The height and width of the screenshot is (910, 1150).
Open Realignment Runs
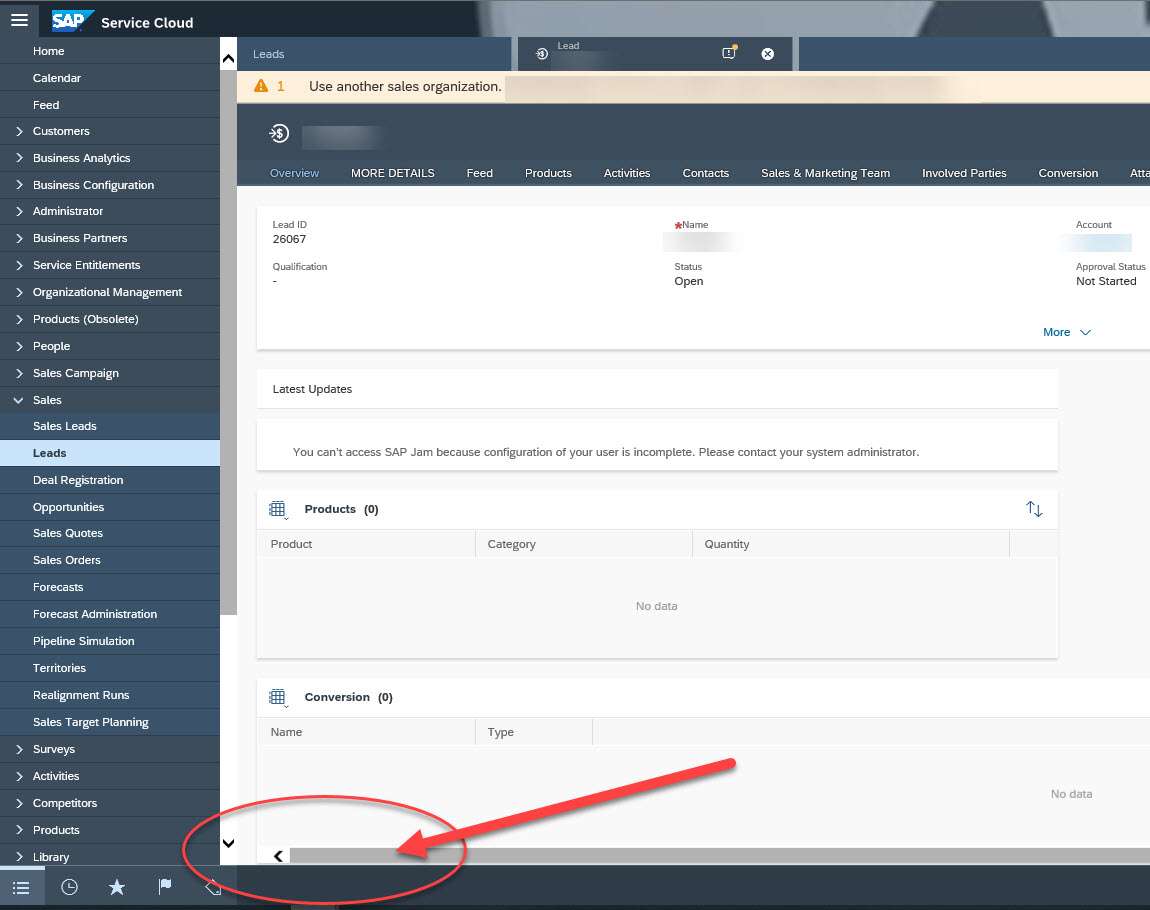(110, 696)
